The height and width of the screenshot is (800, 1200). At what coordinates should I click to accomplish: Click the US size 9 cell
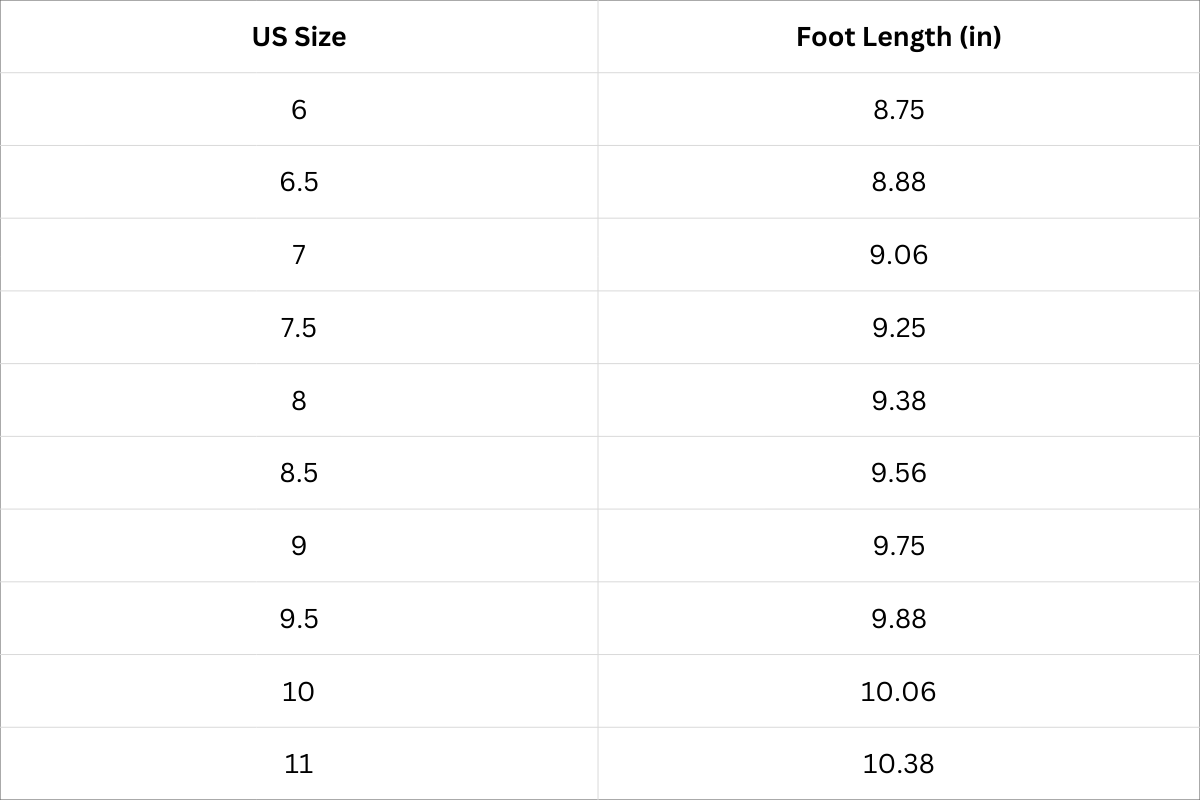click(299, 546)
